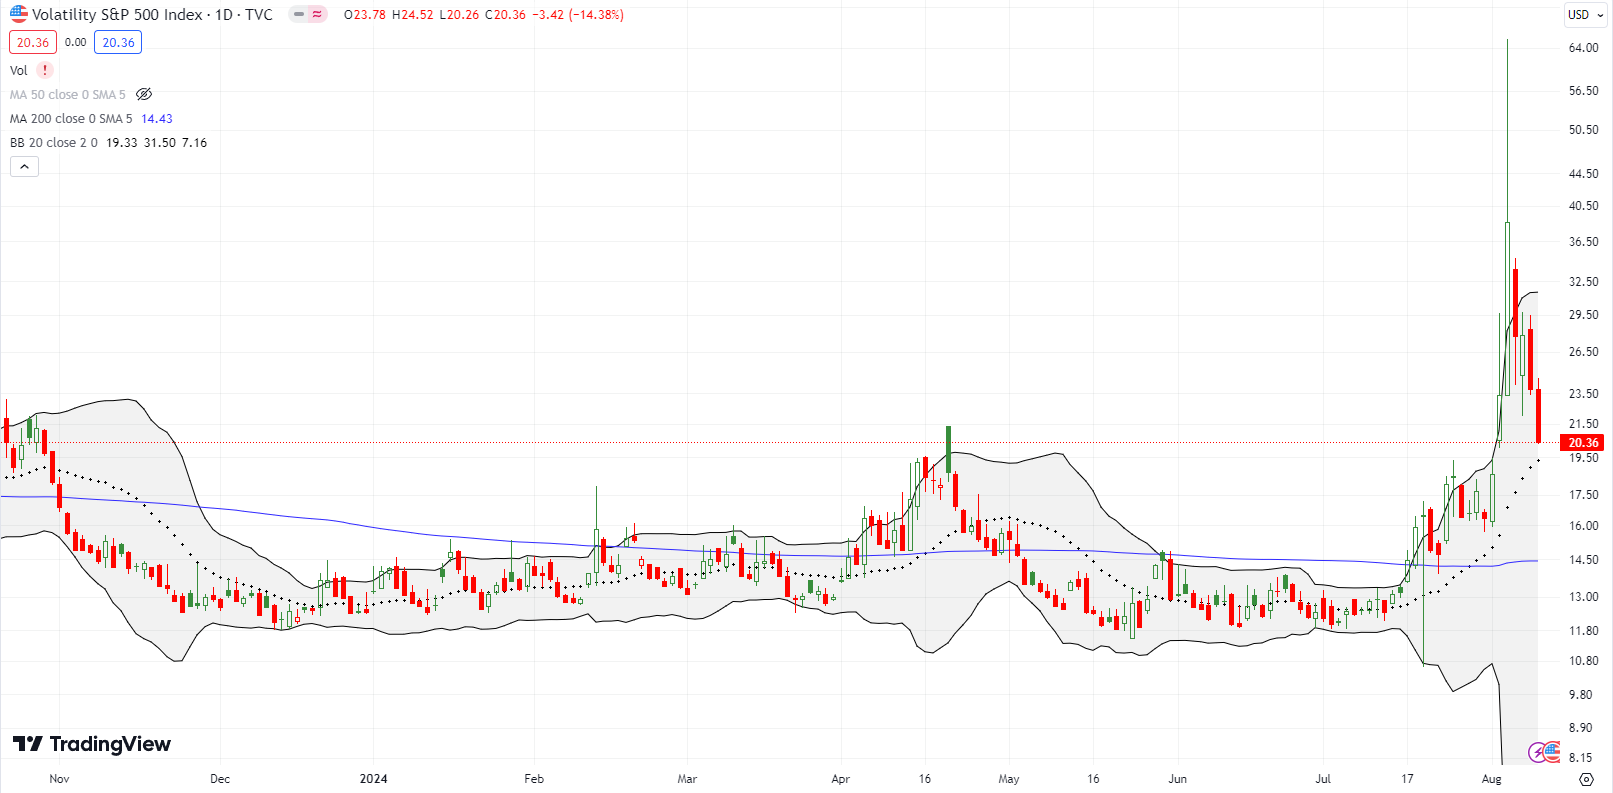Click the 0.00 spread value
Viewport: 1613px width, 793px height.
coord(75,42)
